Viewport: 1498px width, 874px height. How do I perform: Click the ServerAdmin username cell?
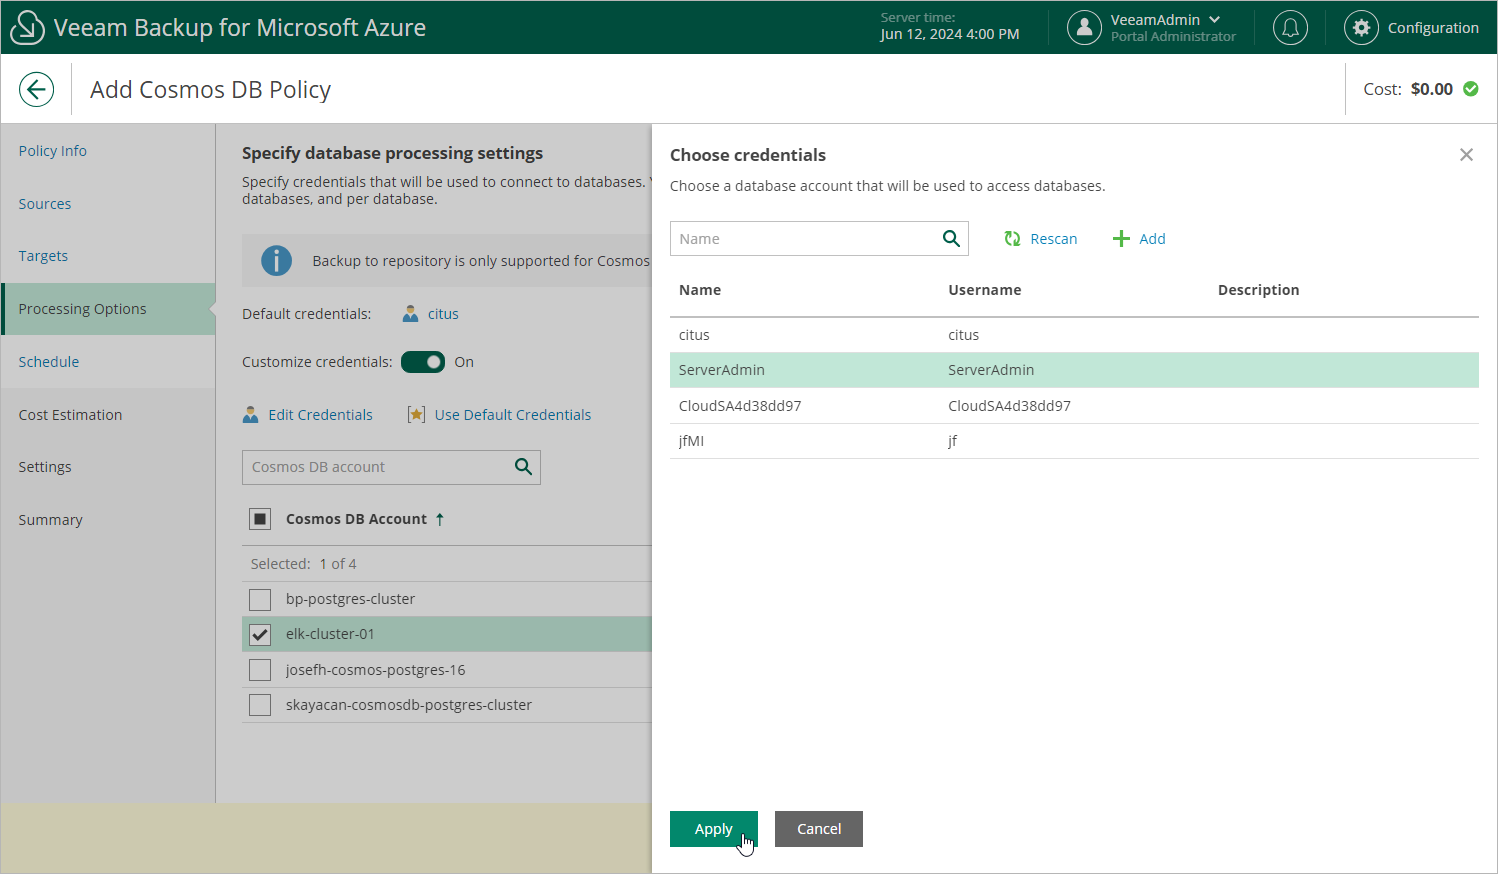pyautogui.click(x=991, y=370)
